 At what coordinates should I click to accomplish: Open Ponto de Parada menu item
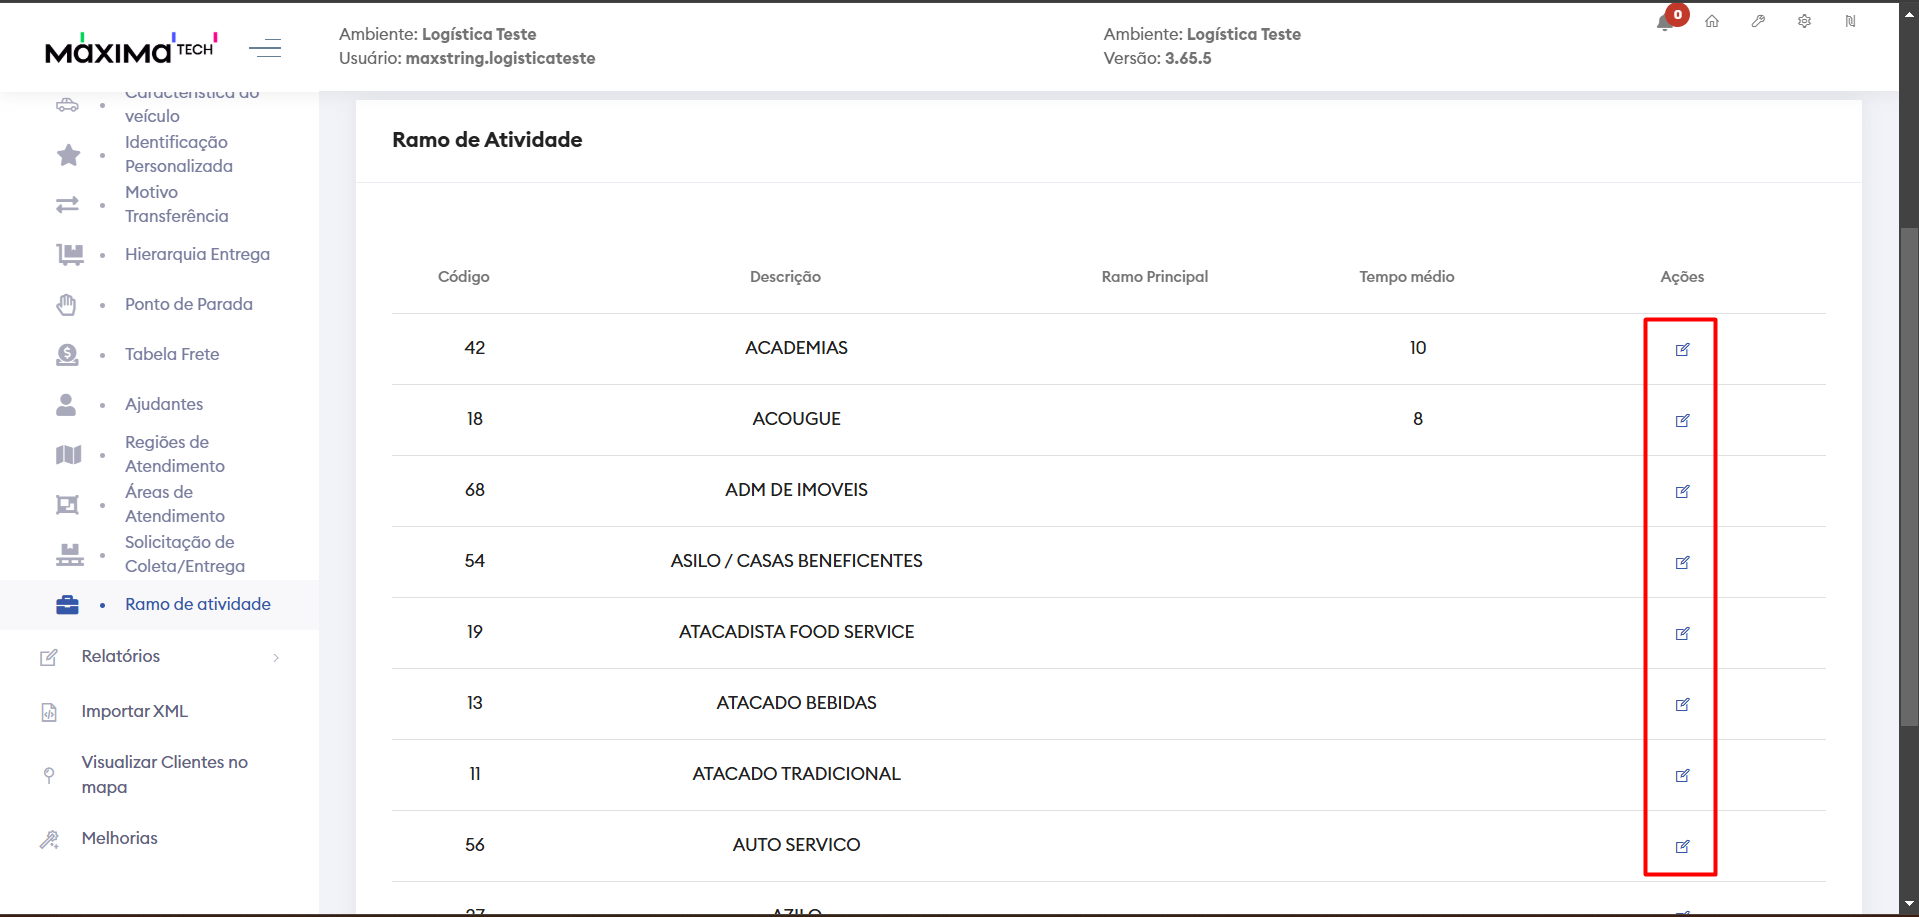tap(189, 304)
